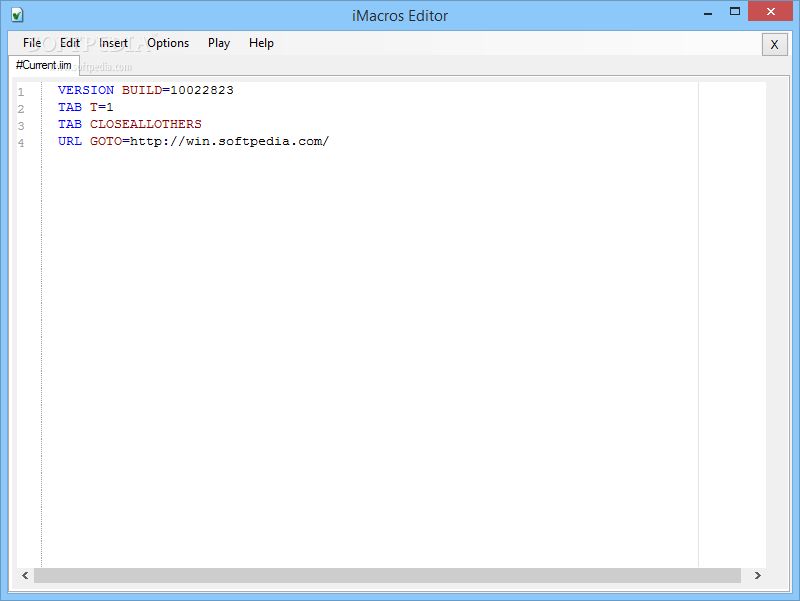The image size is (800, 601).
Task: Click line number 2 in gutter
Action: 21,109
